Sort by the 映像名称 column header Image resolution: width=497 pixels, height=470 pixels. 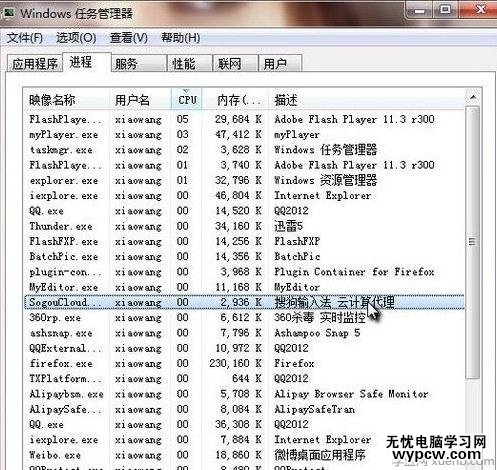pyautogui.click(x=67, y=100)
